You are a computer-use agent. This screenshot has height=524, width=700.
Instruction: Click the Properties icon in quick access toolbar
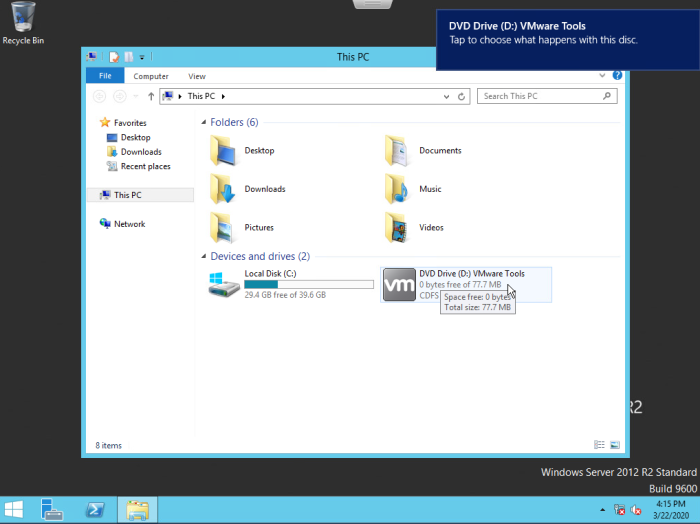coord(114,57)
